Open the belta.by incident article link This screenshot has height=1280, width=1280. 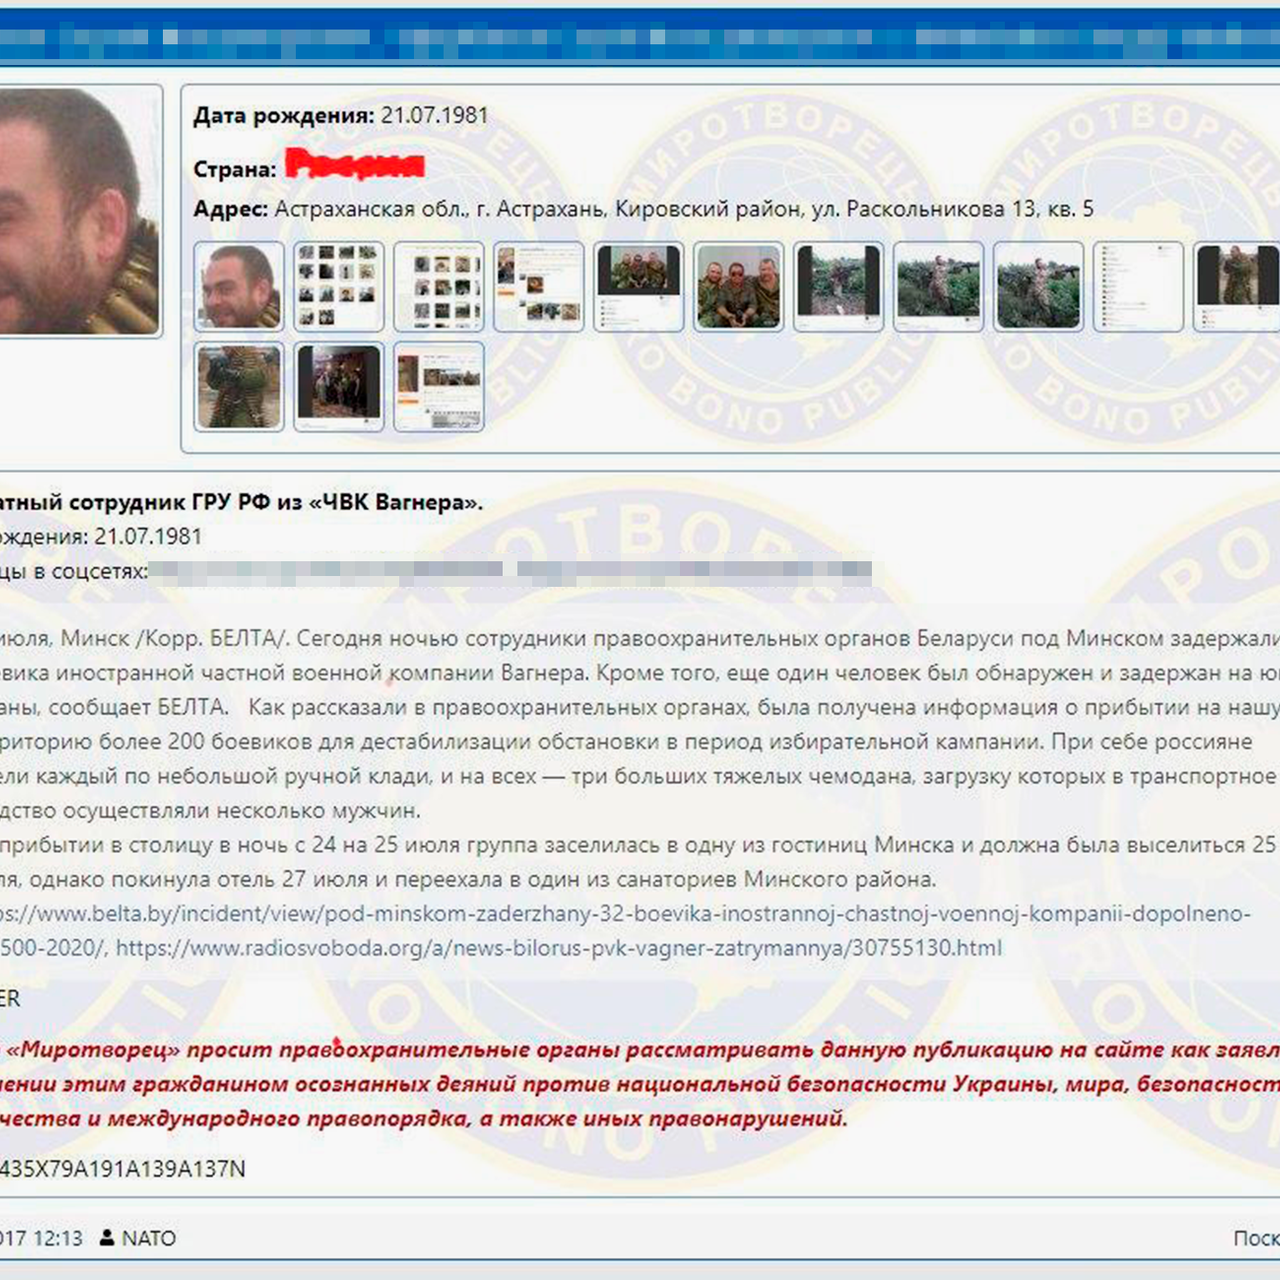625,914
